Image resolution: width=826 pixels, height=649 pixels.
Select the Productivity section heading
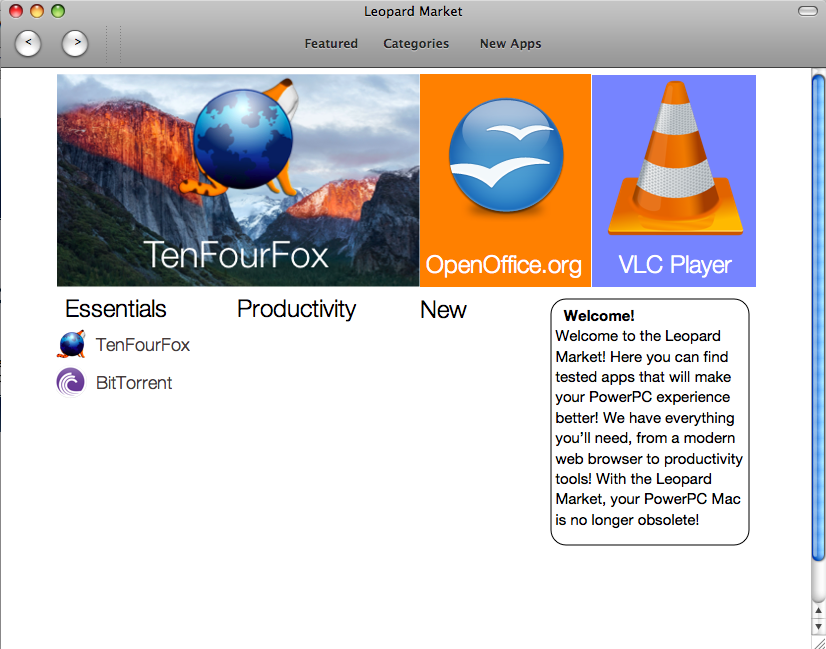click(x=297, y=309)
